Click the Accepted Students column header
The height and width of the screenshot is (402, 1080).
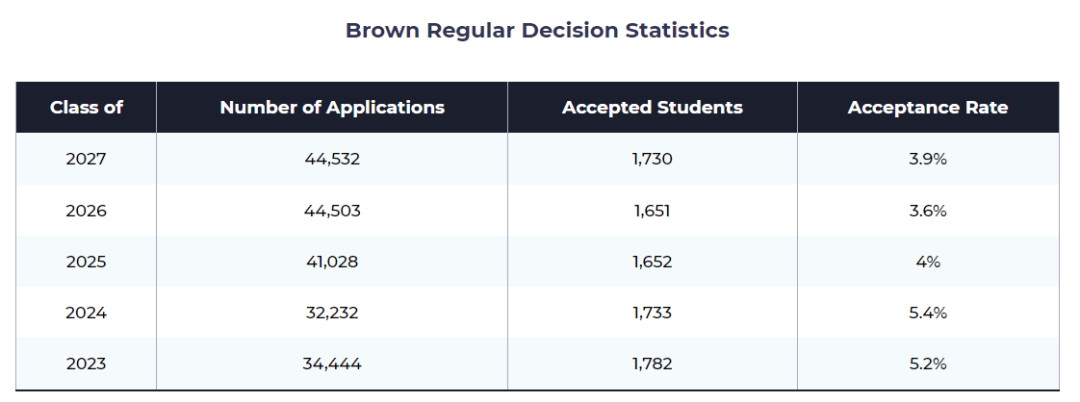[x=652, y=108]
